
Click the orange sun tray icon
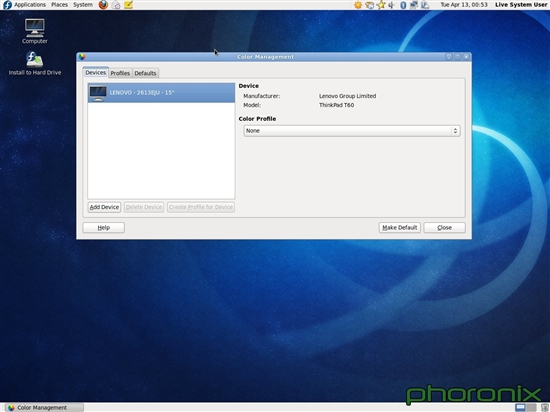(358, 5)
